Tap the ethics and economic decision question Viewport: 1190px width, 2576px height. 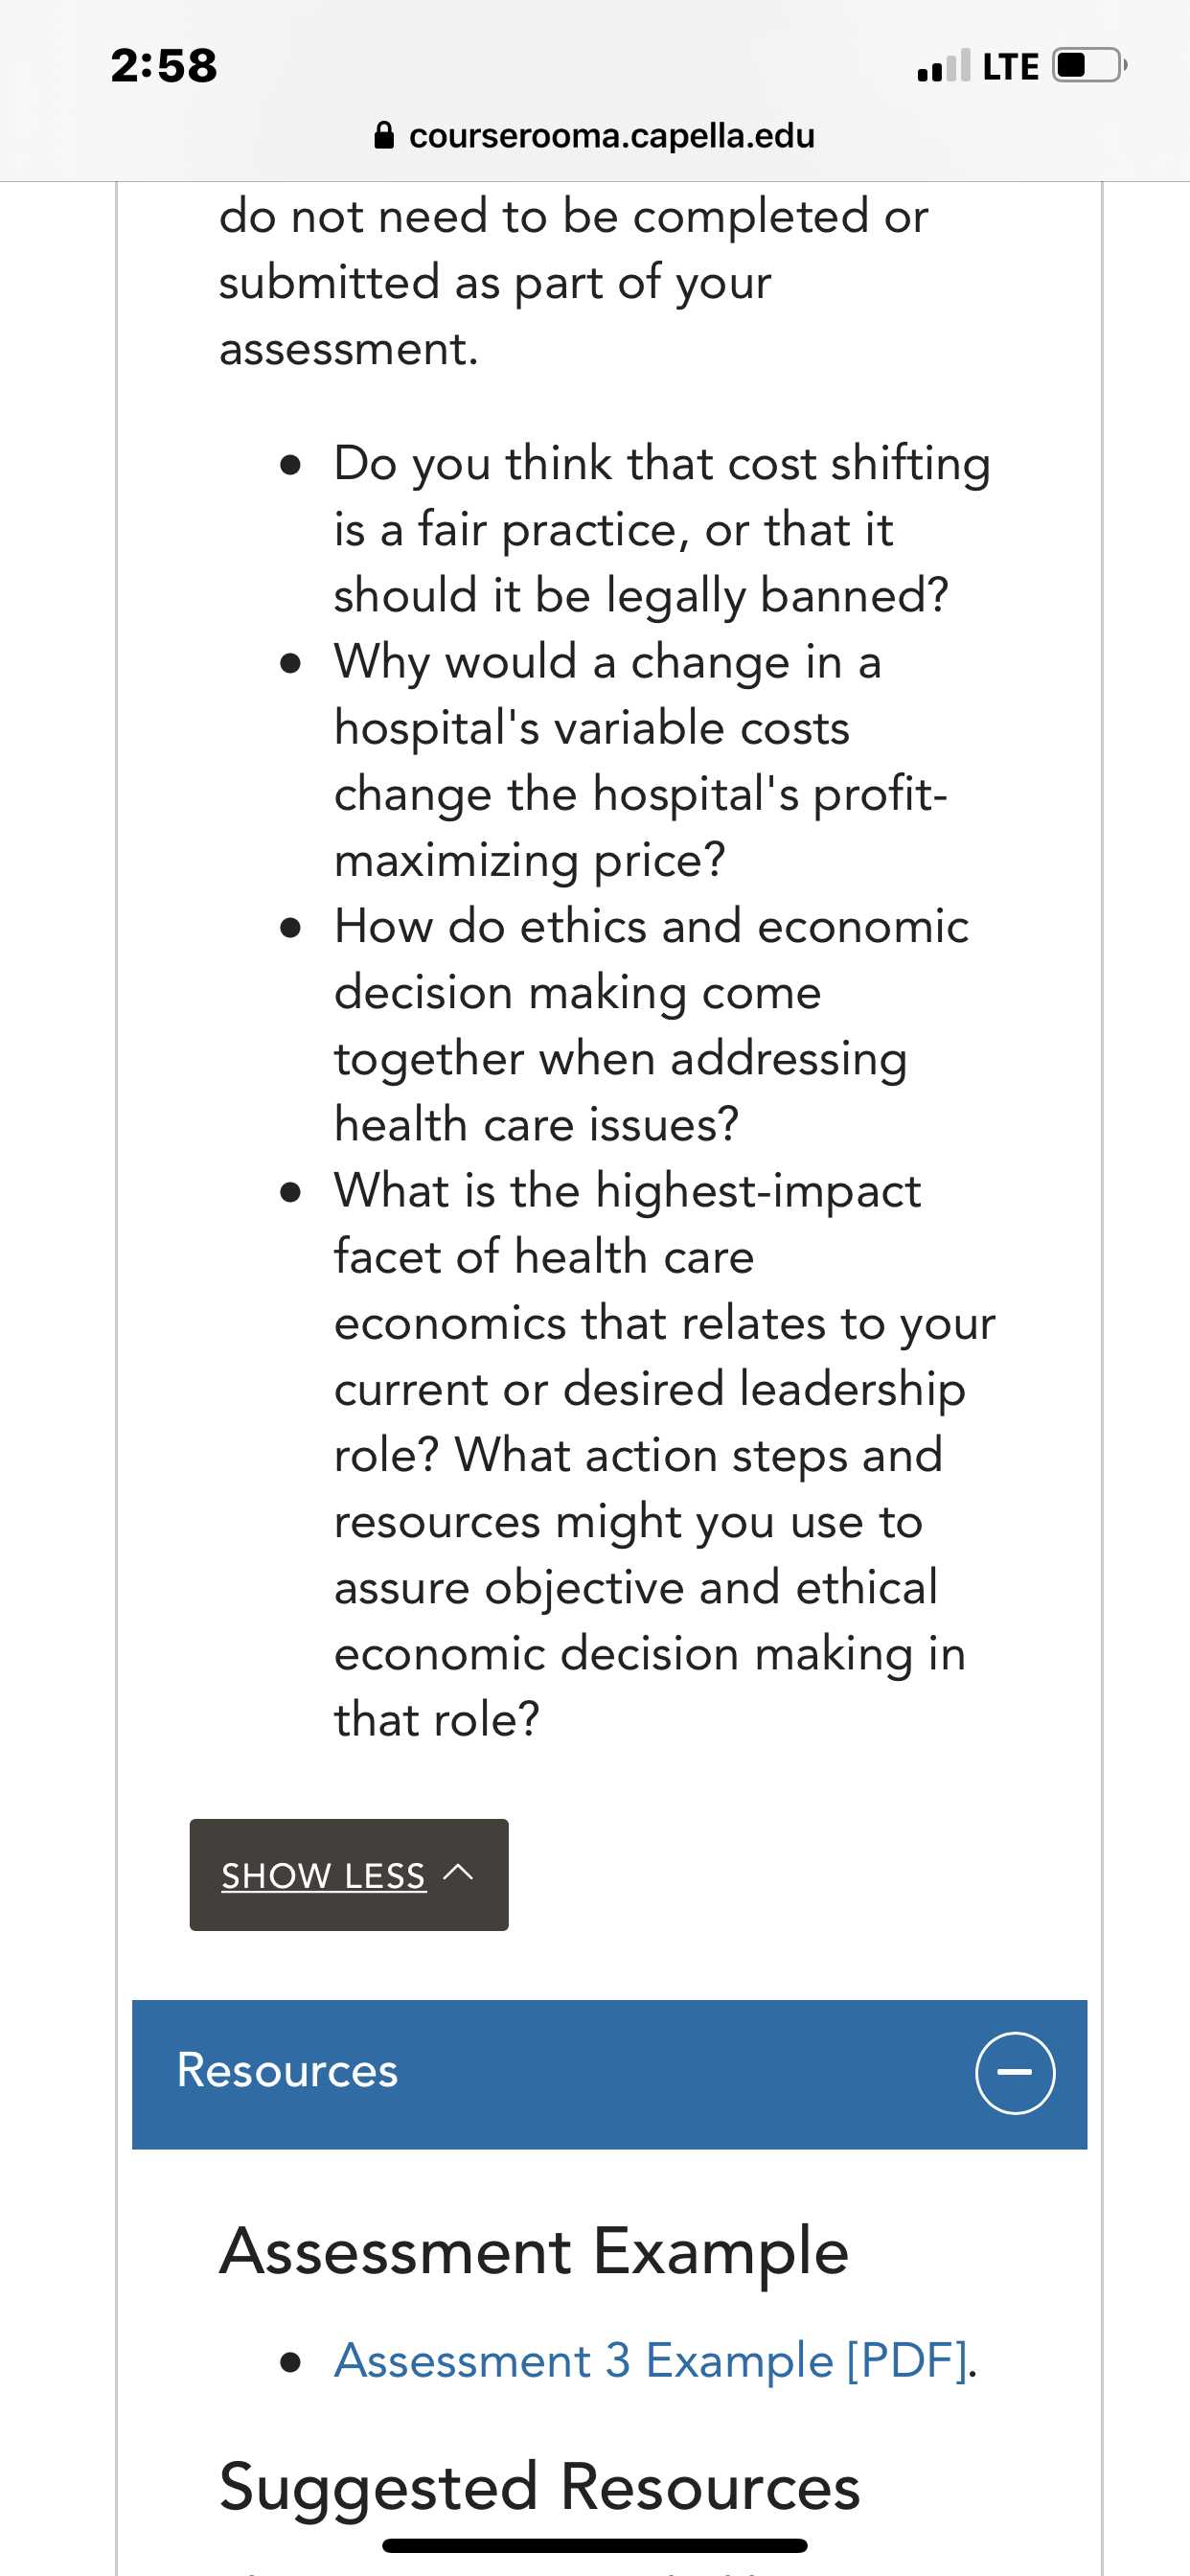(x=651, y=1025)
